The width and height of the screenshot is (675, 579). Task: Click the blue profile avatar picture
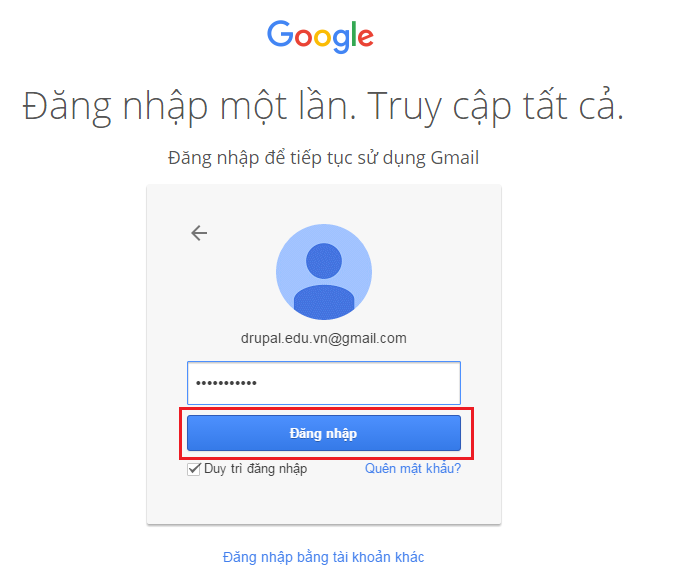324,272
